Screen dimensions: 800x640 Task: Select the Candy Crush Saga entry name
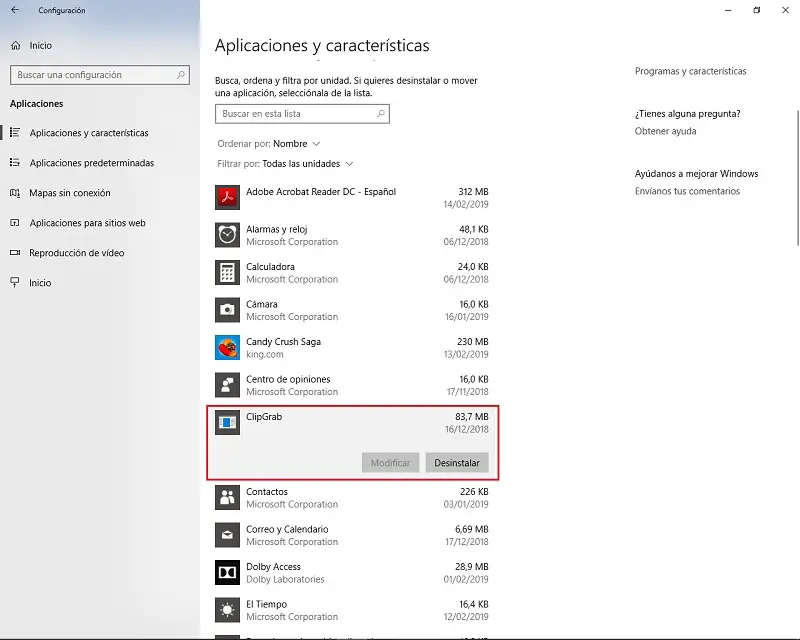click(283, 342)
